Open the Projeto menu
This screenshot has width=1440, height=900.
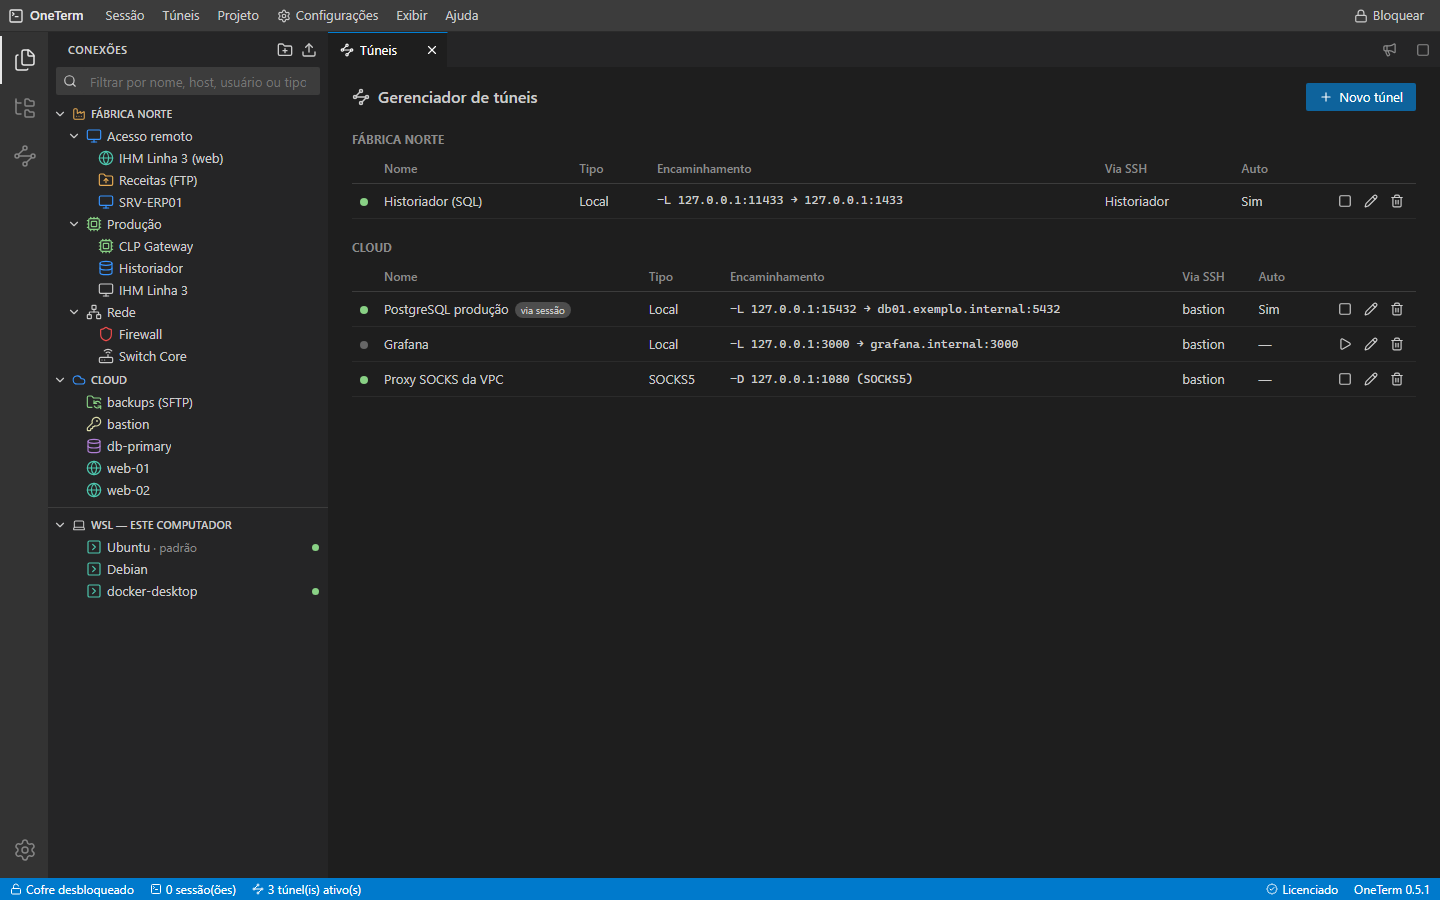(x=238, y=15)
